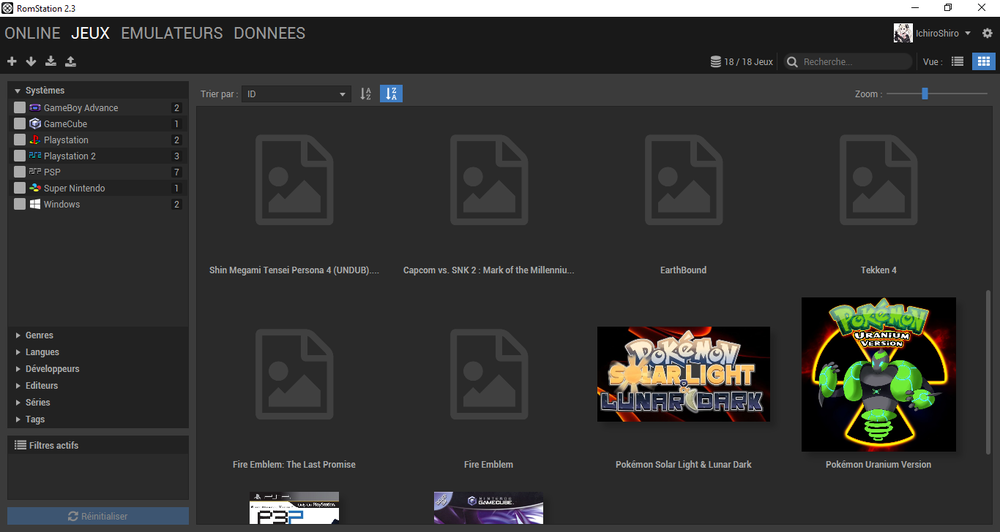Screen dimensions: 1000x532
Task: Open Tekken 4 game title
Action: pyautogui.click(x=878, y=270)
